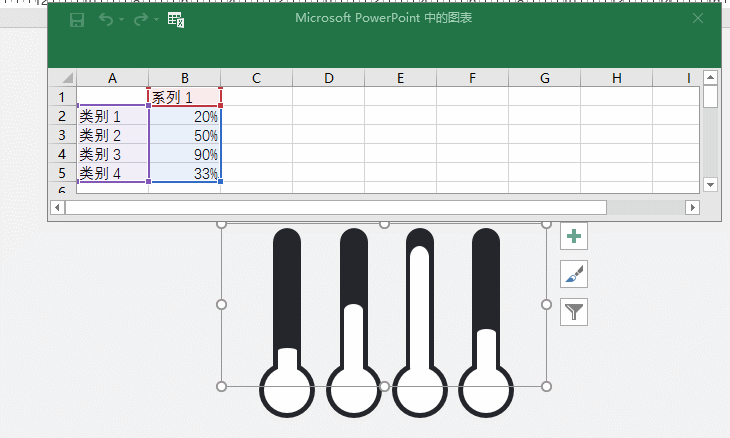The image size is (730, 438).
Task: Open Chart Styles paintbrush button
Action: (574, 274)
